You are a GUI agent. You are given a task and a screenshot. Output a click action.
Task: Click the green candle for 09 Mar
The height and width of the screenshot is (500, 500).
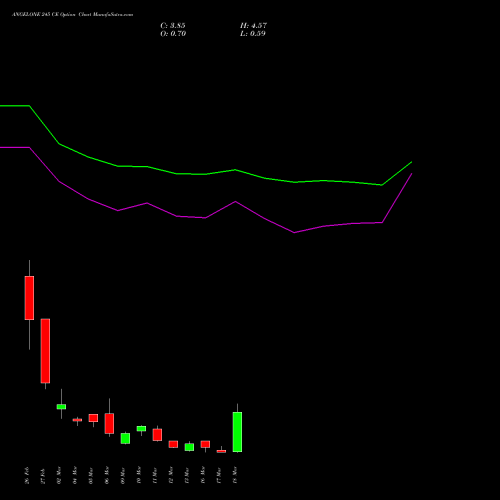[x=125, y=438]
